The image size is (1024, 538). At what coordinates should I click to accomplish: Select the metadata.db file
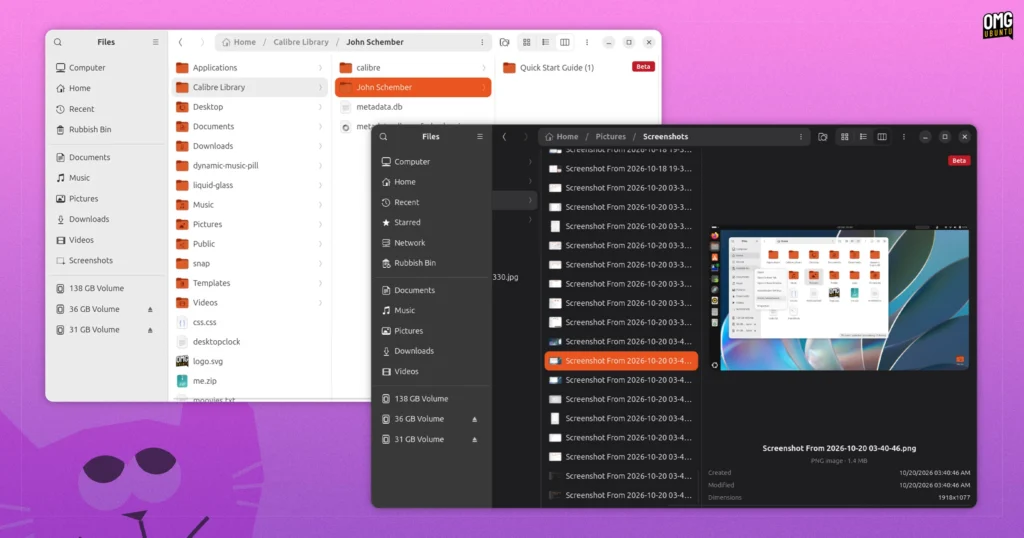point(413,106)
